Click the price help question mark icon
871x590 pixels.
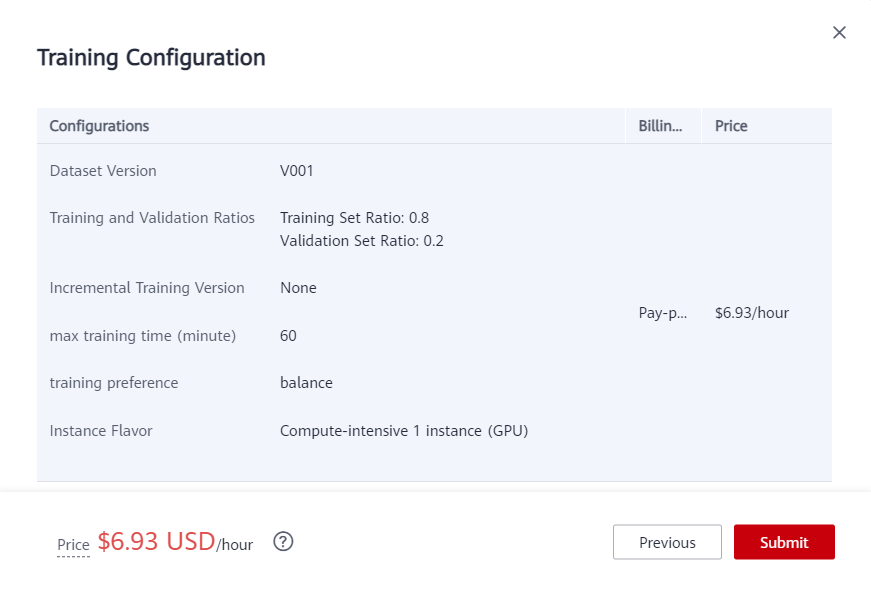(283, 542)
